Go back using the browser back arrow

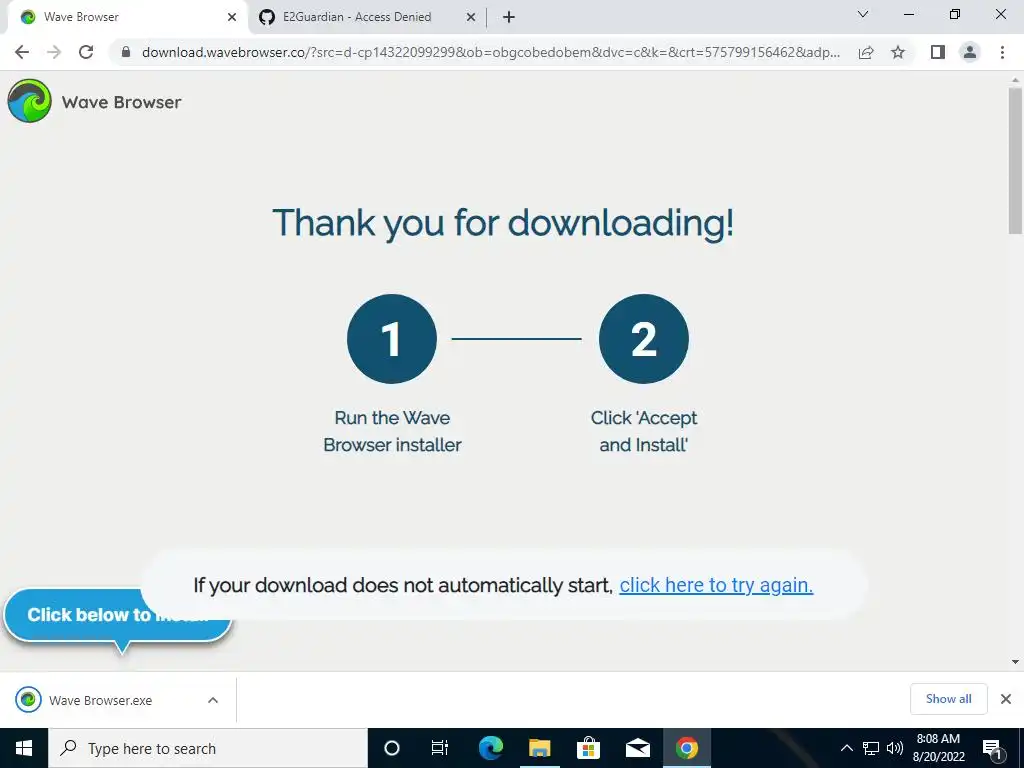coord(22,52)
